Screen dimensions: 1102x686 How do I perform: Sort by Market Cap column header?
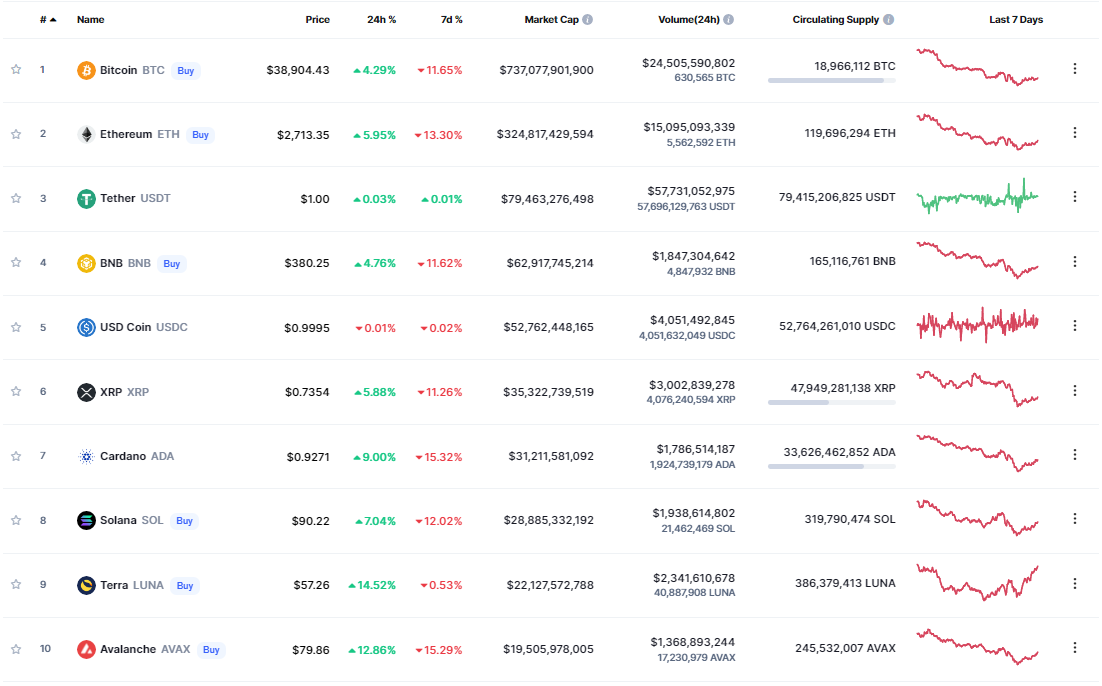552,20
